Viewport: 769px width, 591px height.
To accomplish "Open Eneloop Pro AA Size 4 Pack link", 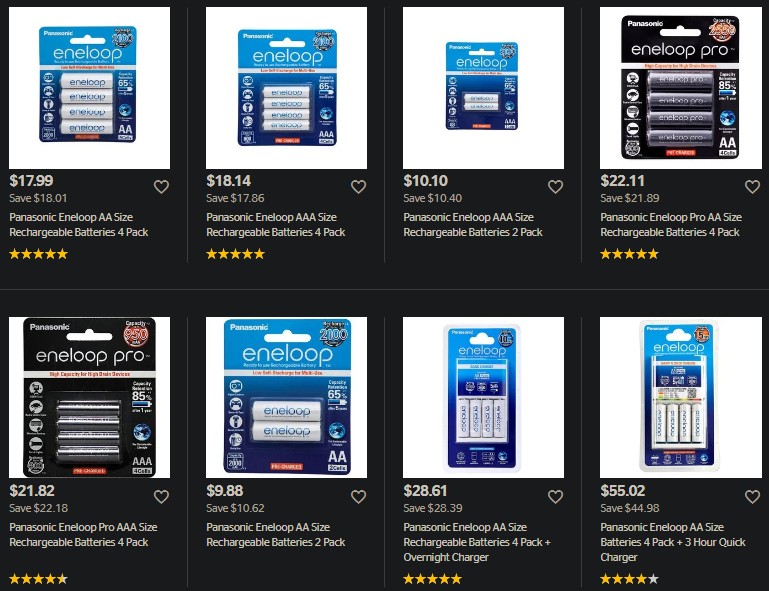I will [671, 225].
